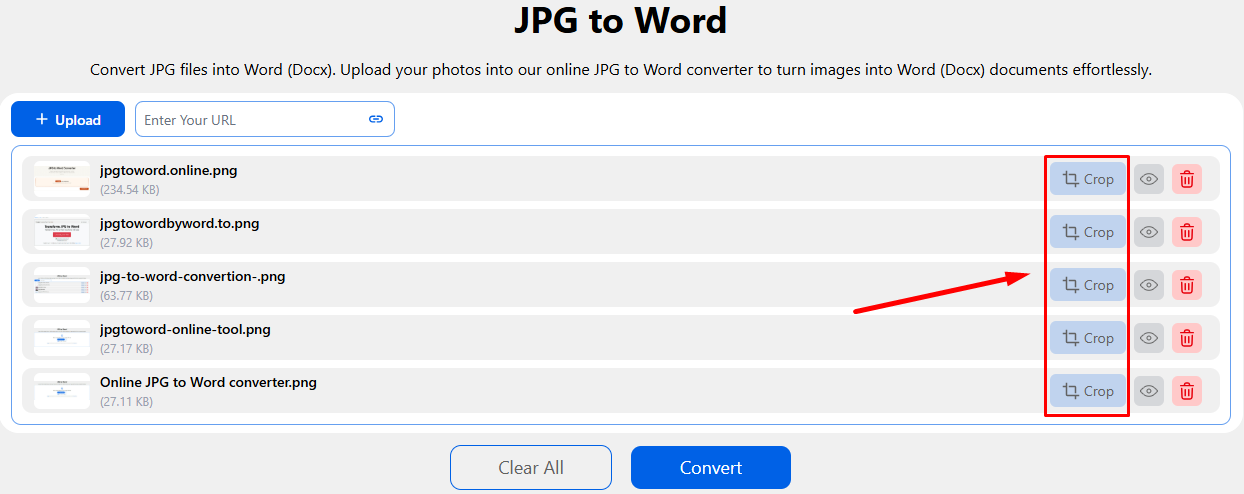Select file name Online JPG to Word converter.png

[x=208, y=383]
